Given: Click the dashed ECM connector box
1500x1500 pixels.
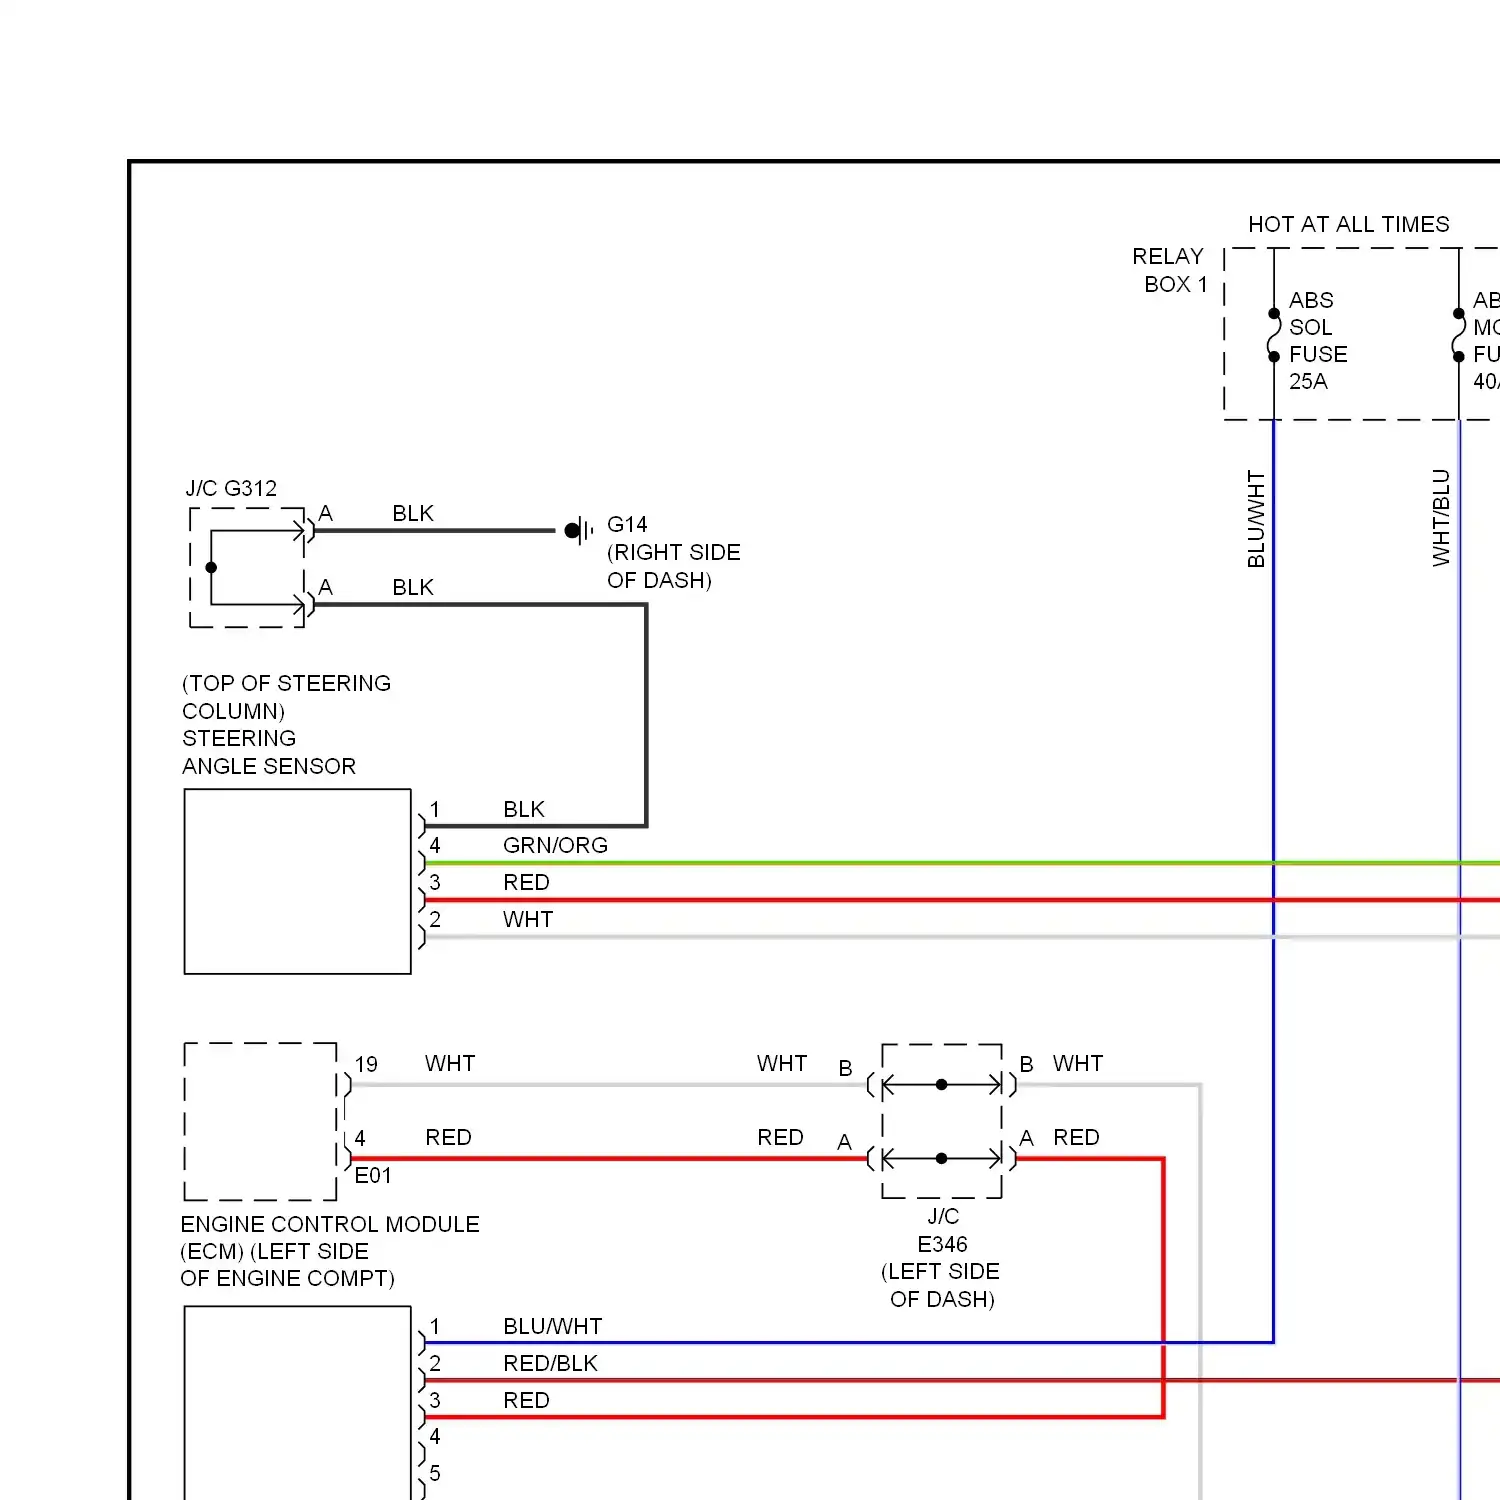Looking at the screenshot, I should click(x=261, y=1121).
